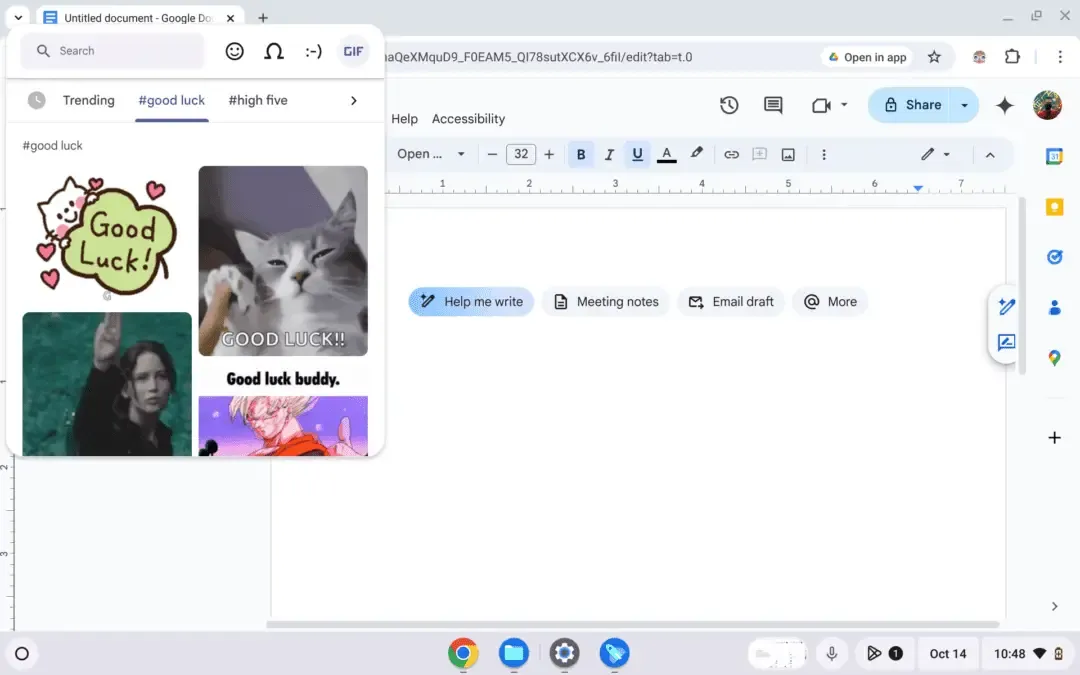The image size is (1080, 675).
Task: Increase font size plus button
Action: 549,154
